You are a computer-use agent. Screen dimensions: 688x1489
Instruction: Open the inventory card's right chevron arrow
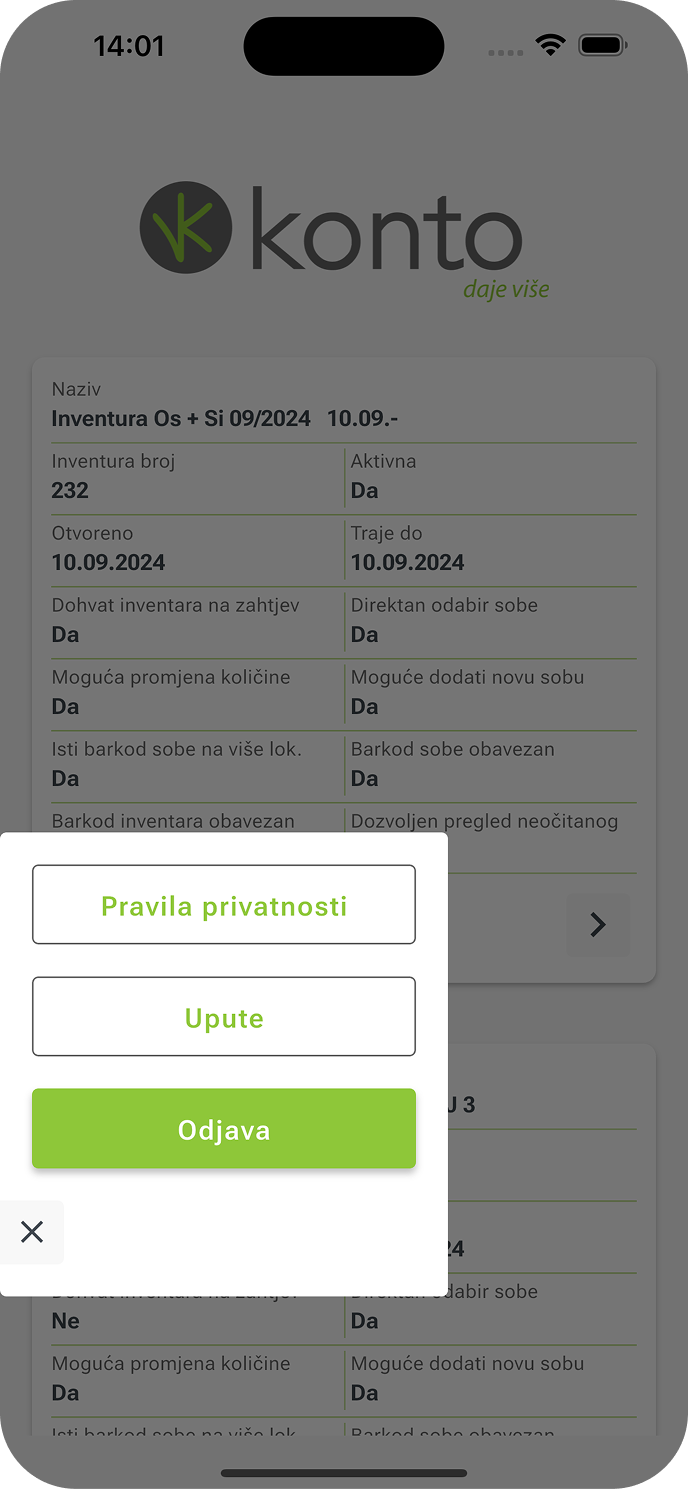click(x=598, y=925)
